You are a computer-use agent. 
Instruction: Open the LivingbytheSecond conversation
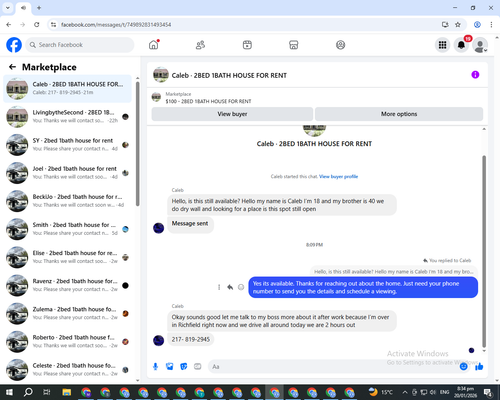coord(67,117)
